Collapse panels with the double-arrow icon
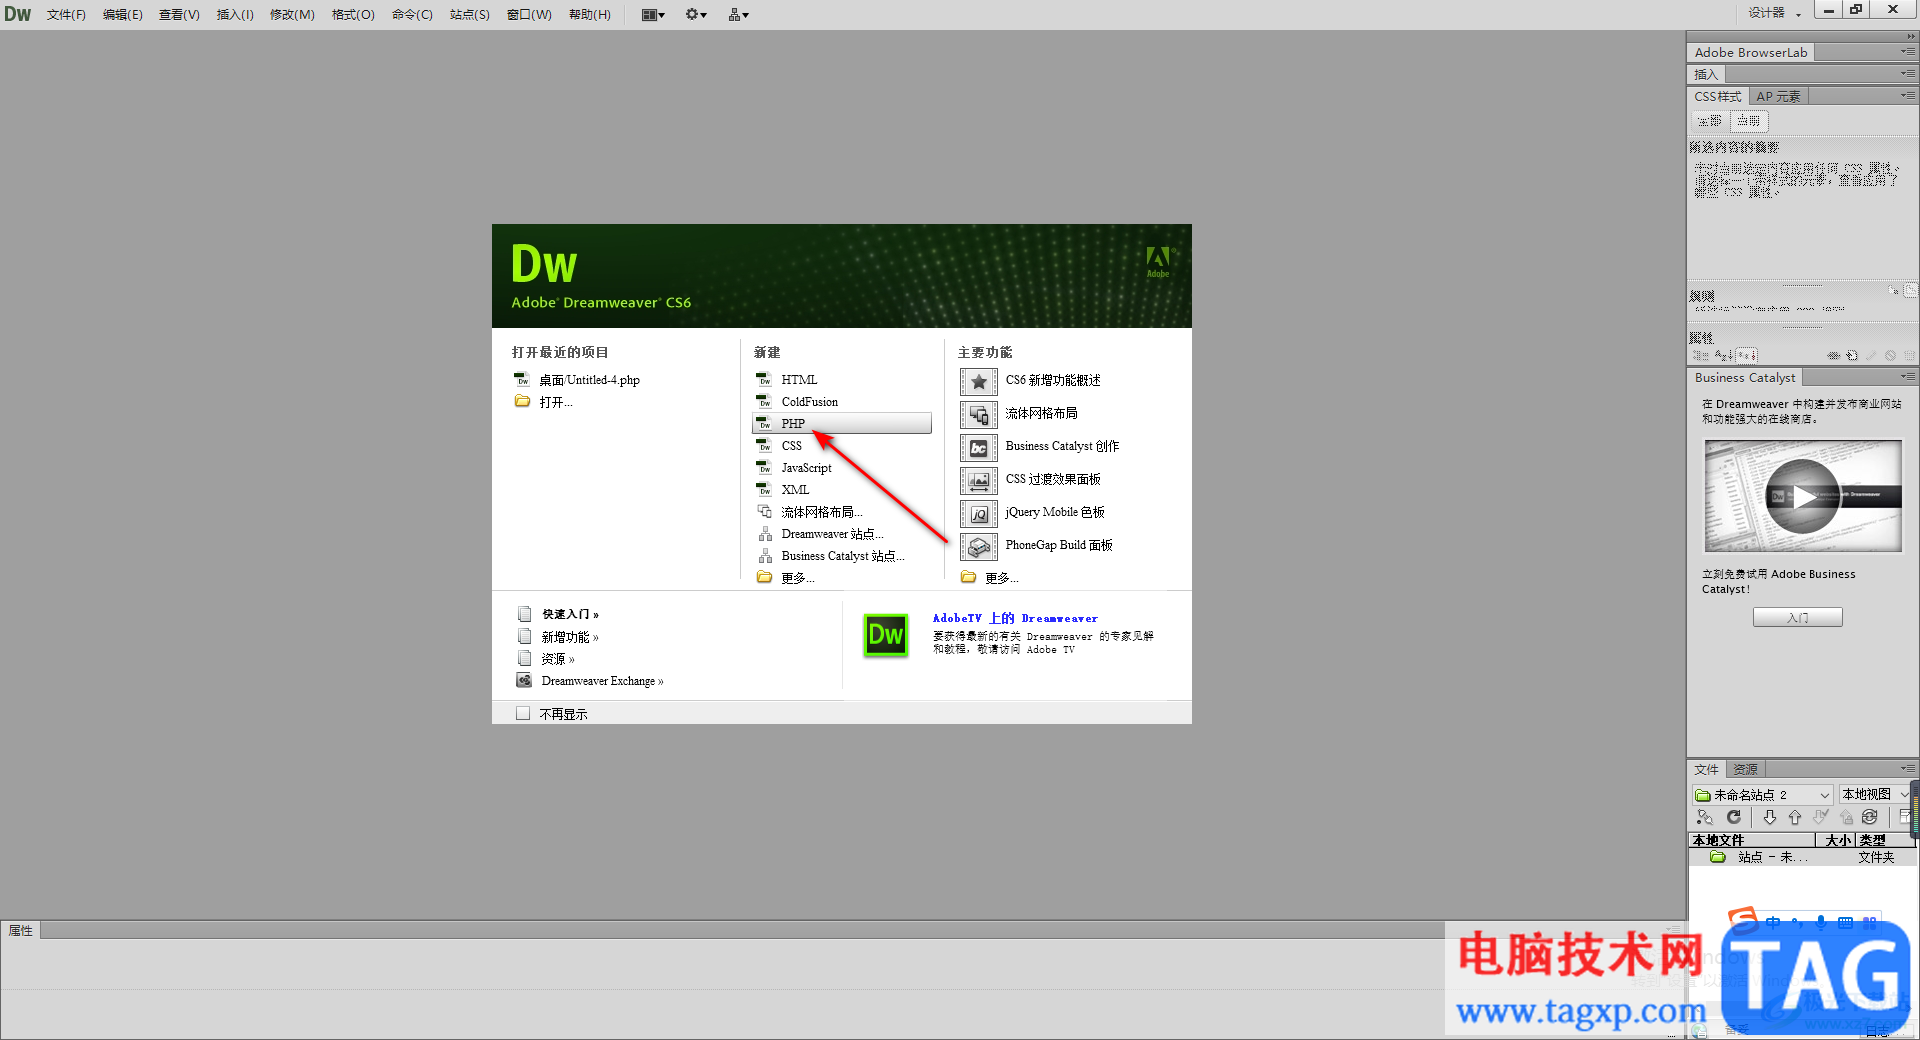 [1911, 36]
